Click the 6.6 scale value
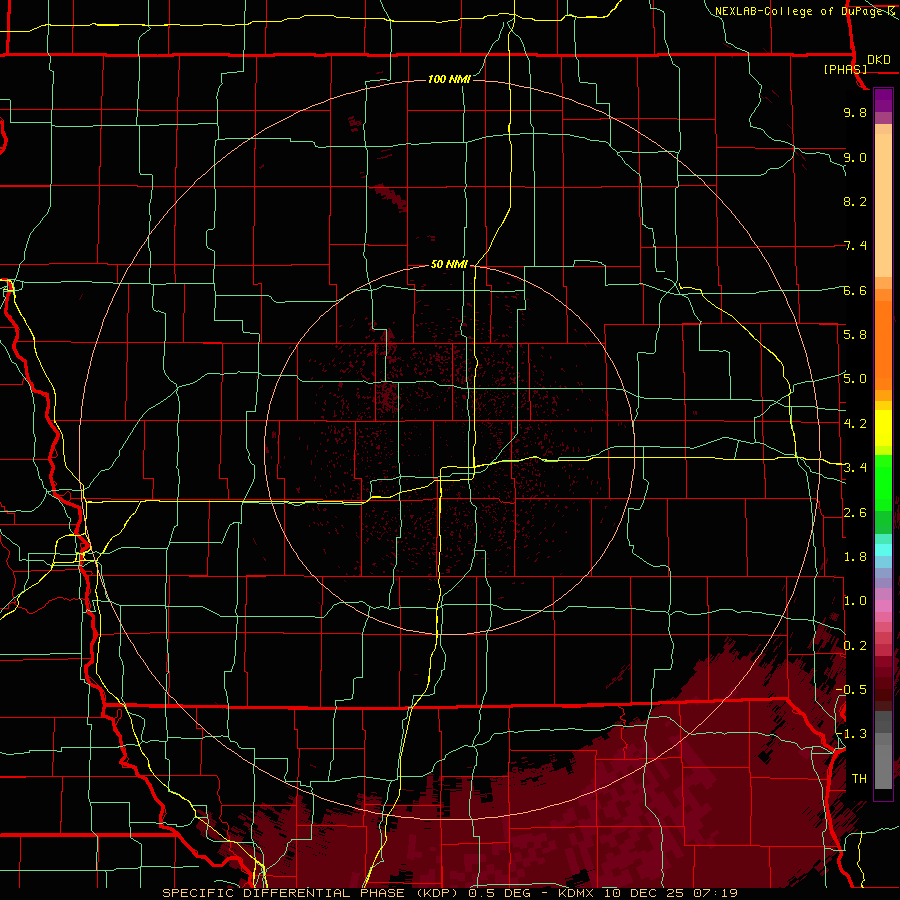 pyautogui.click(x=855, y=290)
